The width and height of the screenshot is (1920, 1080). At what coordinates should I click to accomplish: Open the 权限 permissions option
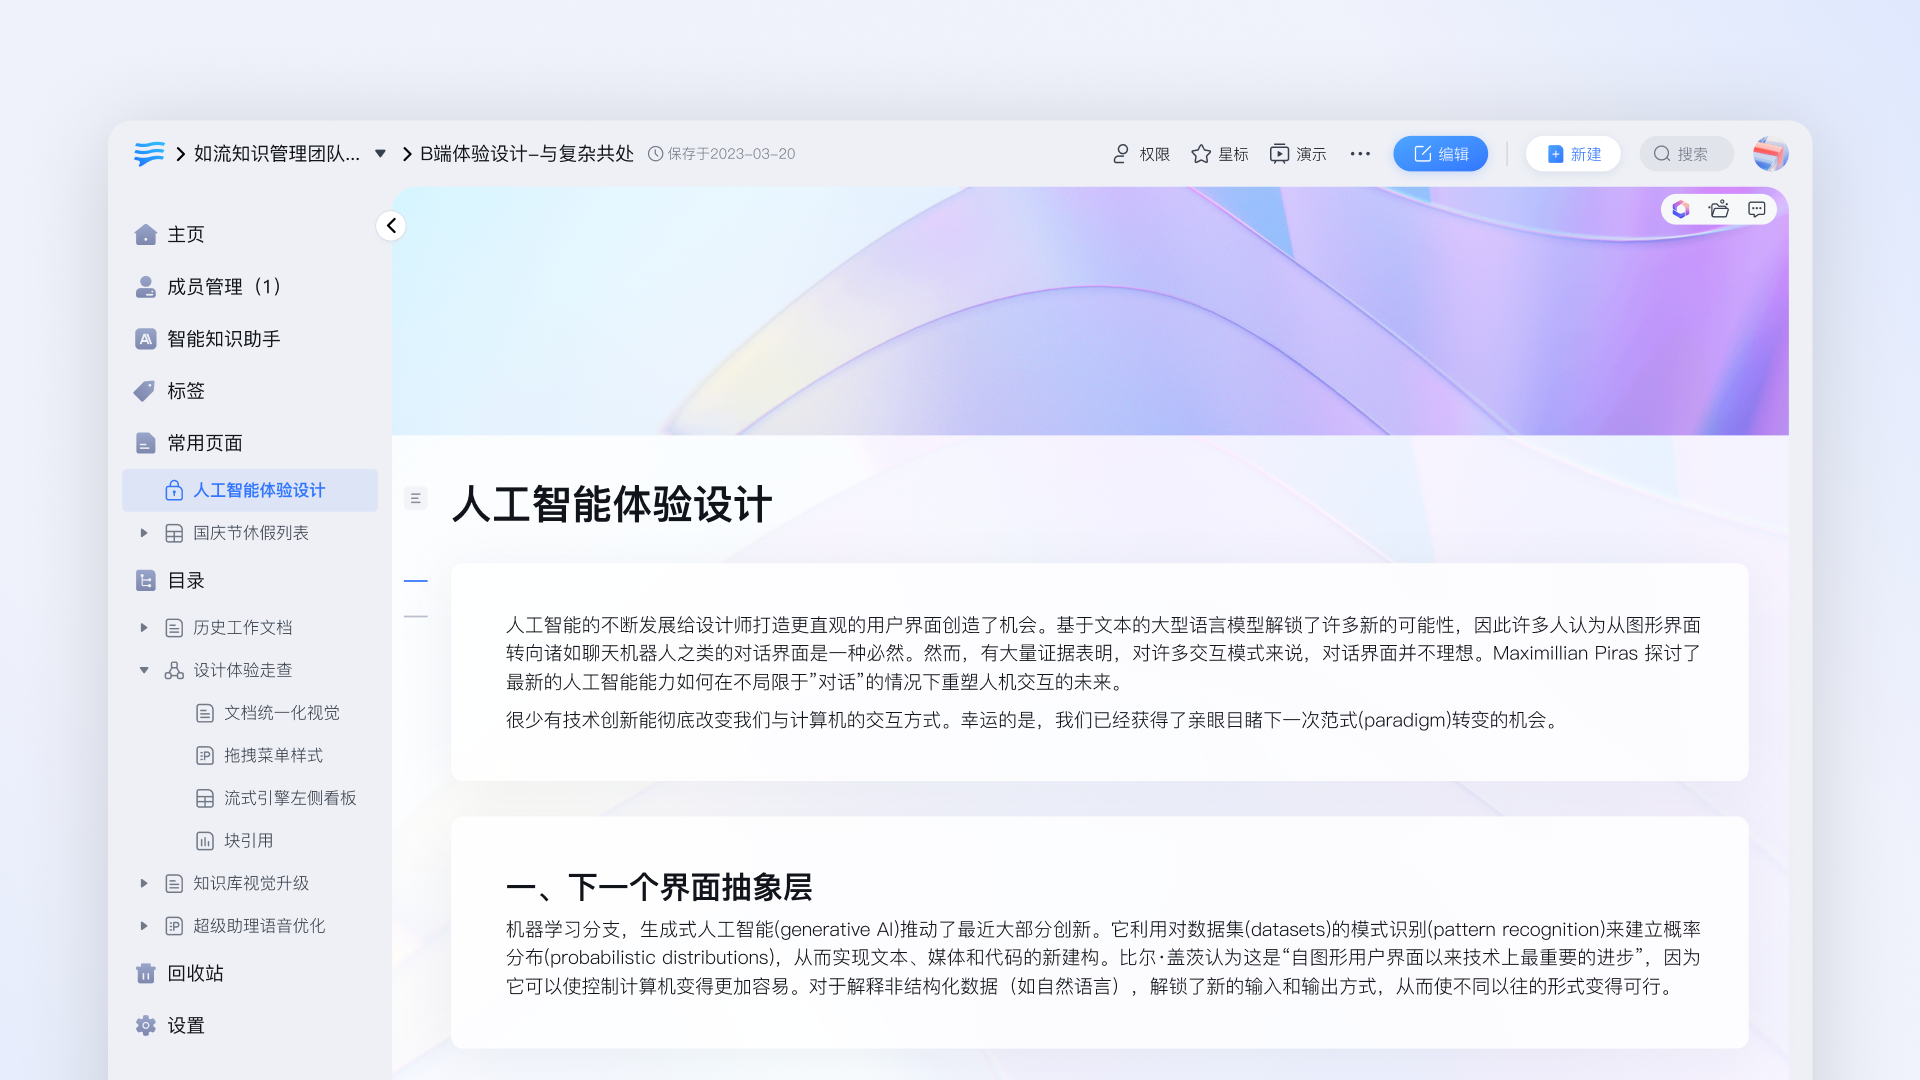coord(1141,154)
